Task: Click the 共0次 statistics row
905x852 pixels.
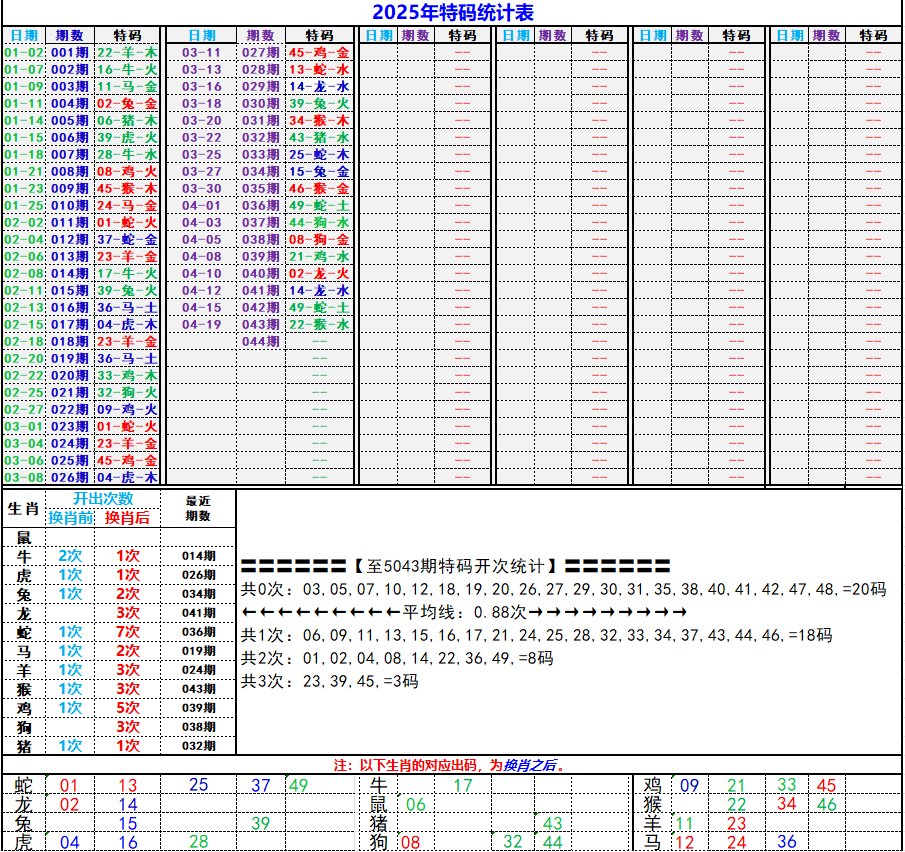Action: pos(564,589)
